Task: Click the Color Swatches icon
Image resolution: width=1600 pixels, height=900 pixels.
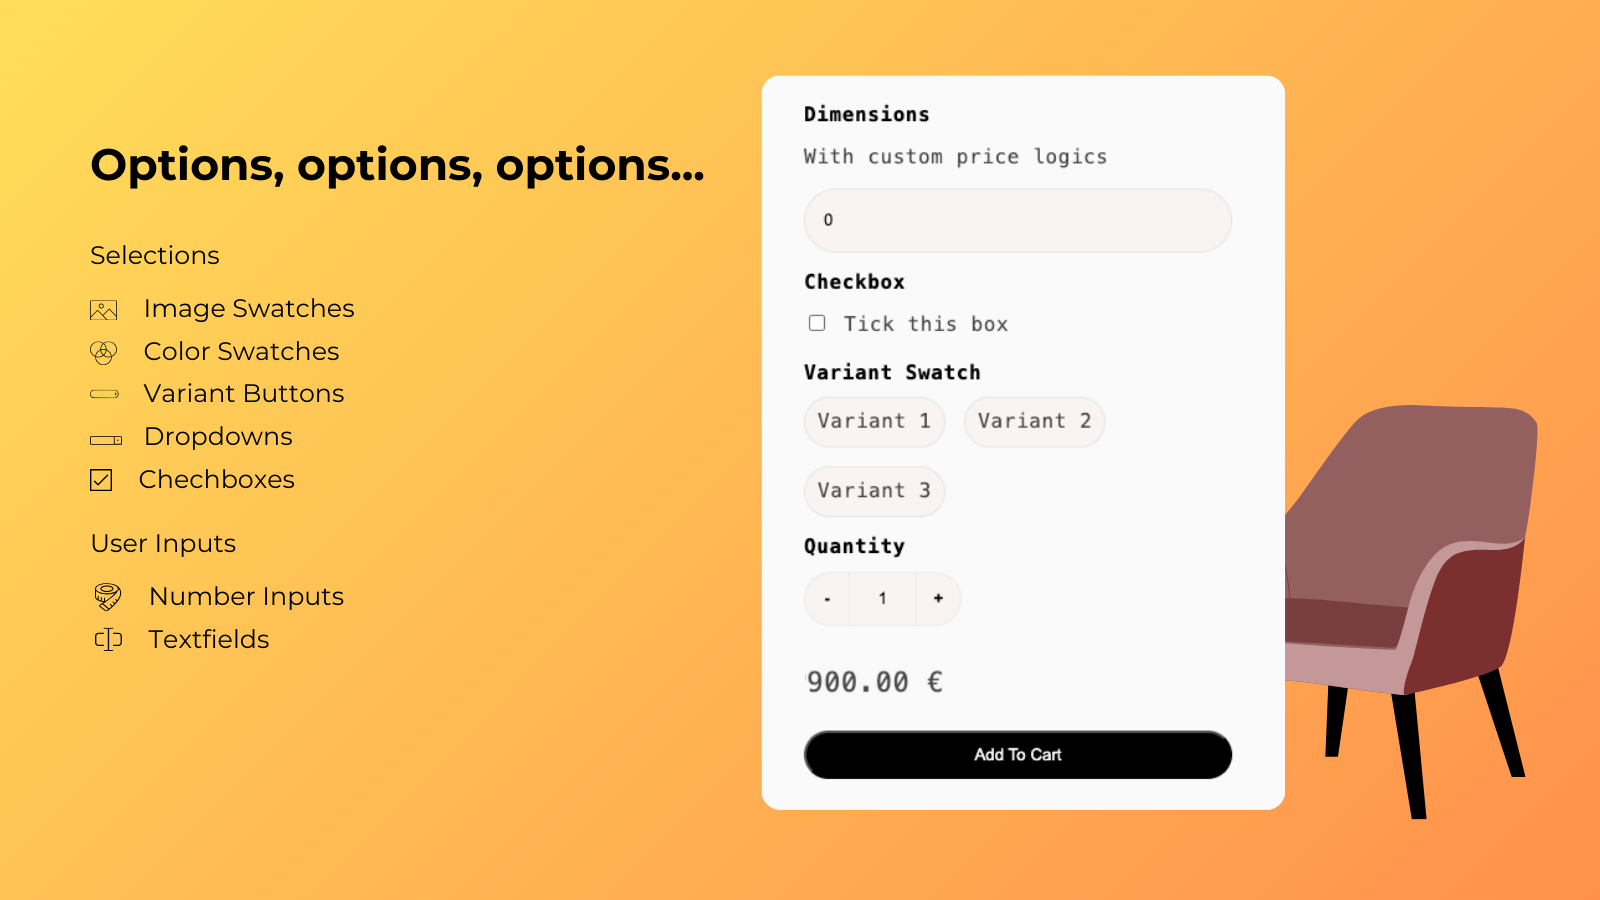Action: (x=103, y=352)
